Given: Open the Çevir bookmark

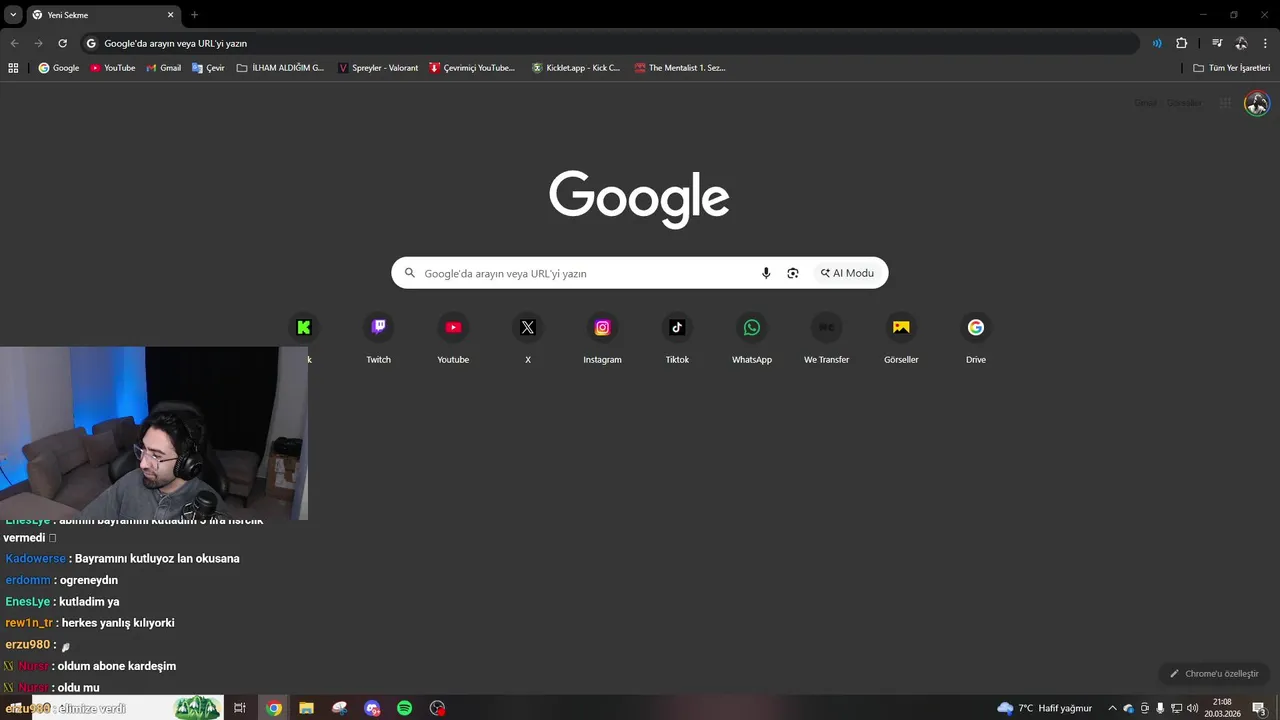Looking at the screenshot, I should pos(208,68).
